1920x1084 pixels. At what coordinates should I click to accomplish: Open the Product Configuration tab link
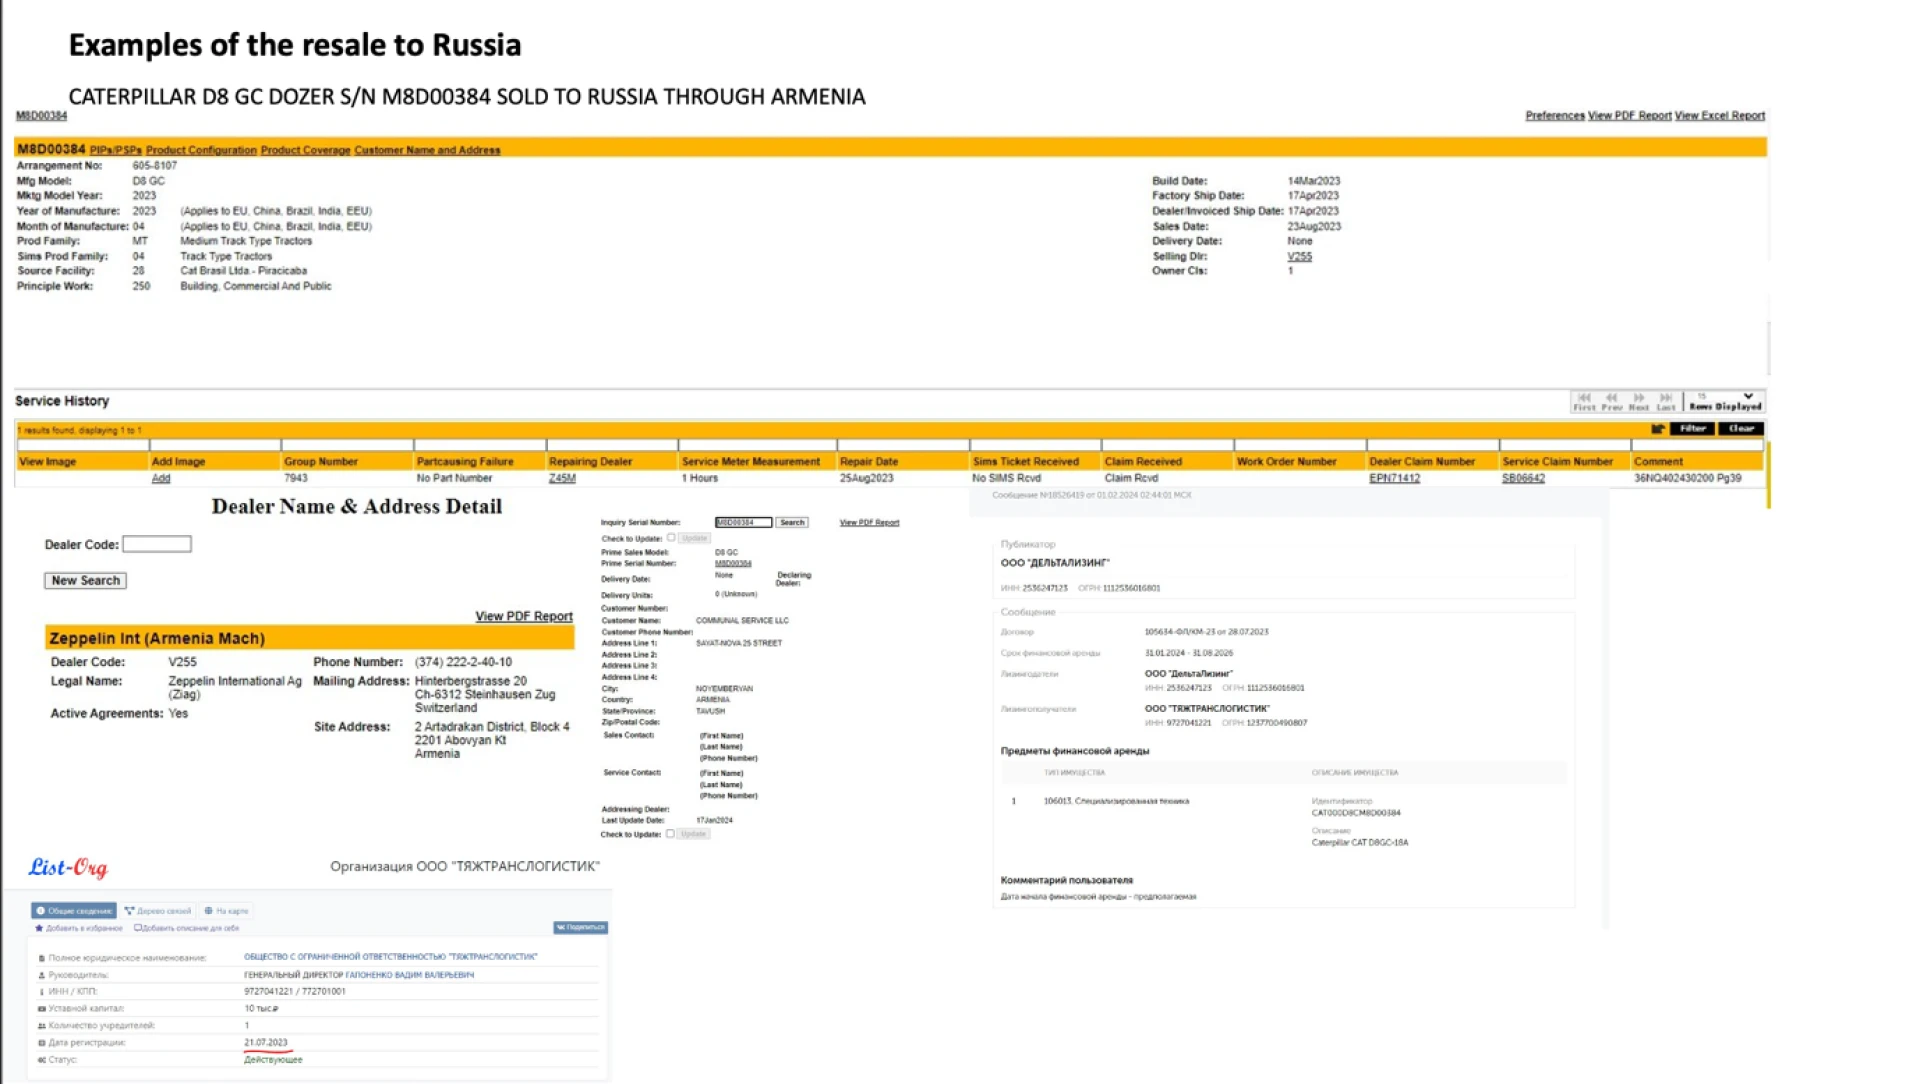[201, 150]
